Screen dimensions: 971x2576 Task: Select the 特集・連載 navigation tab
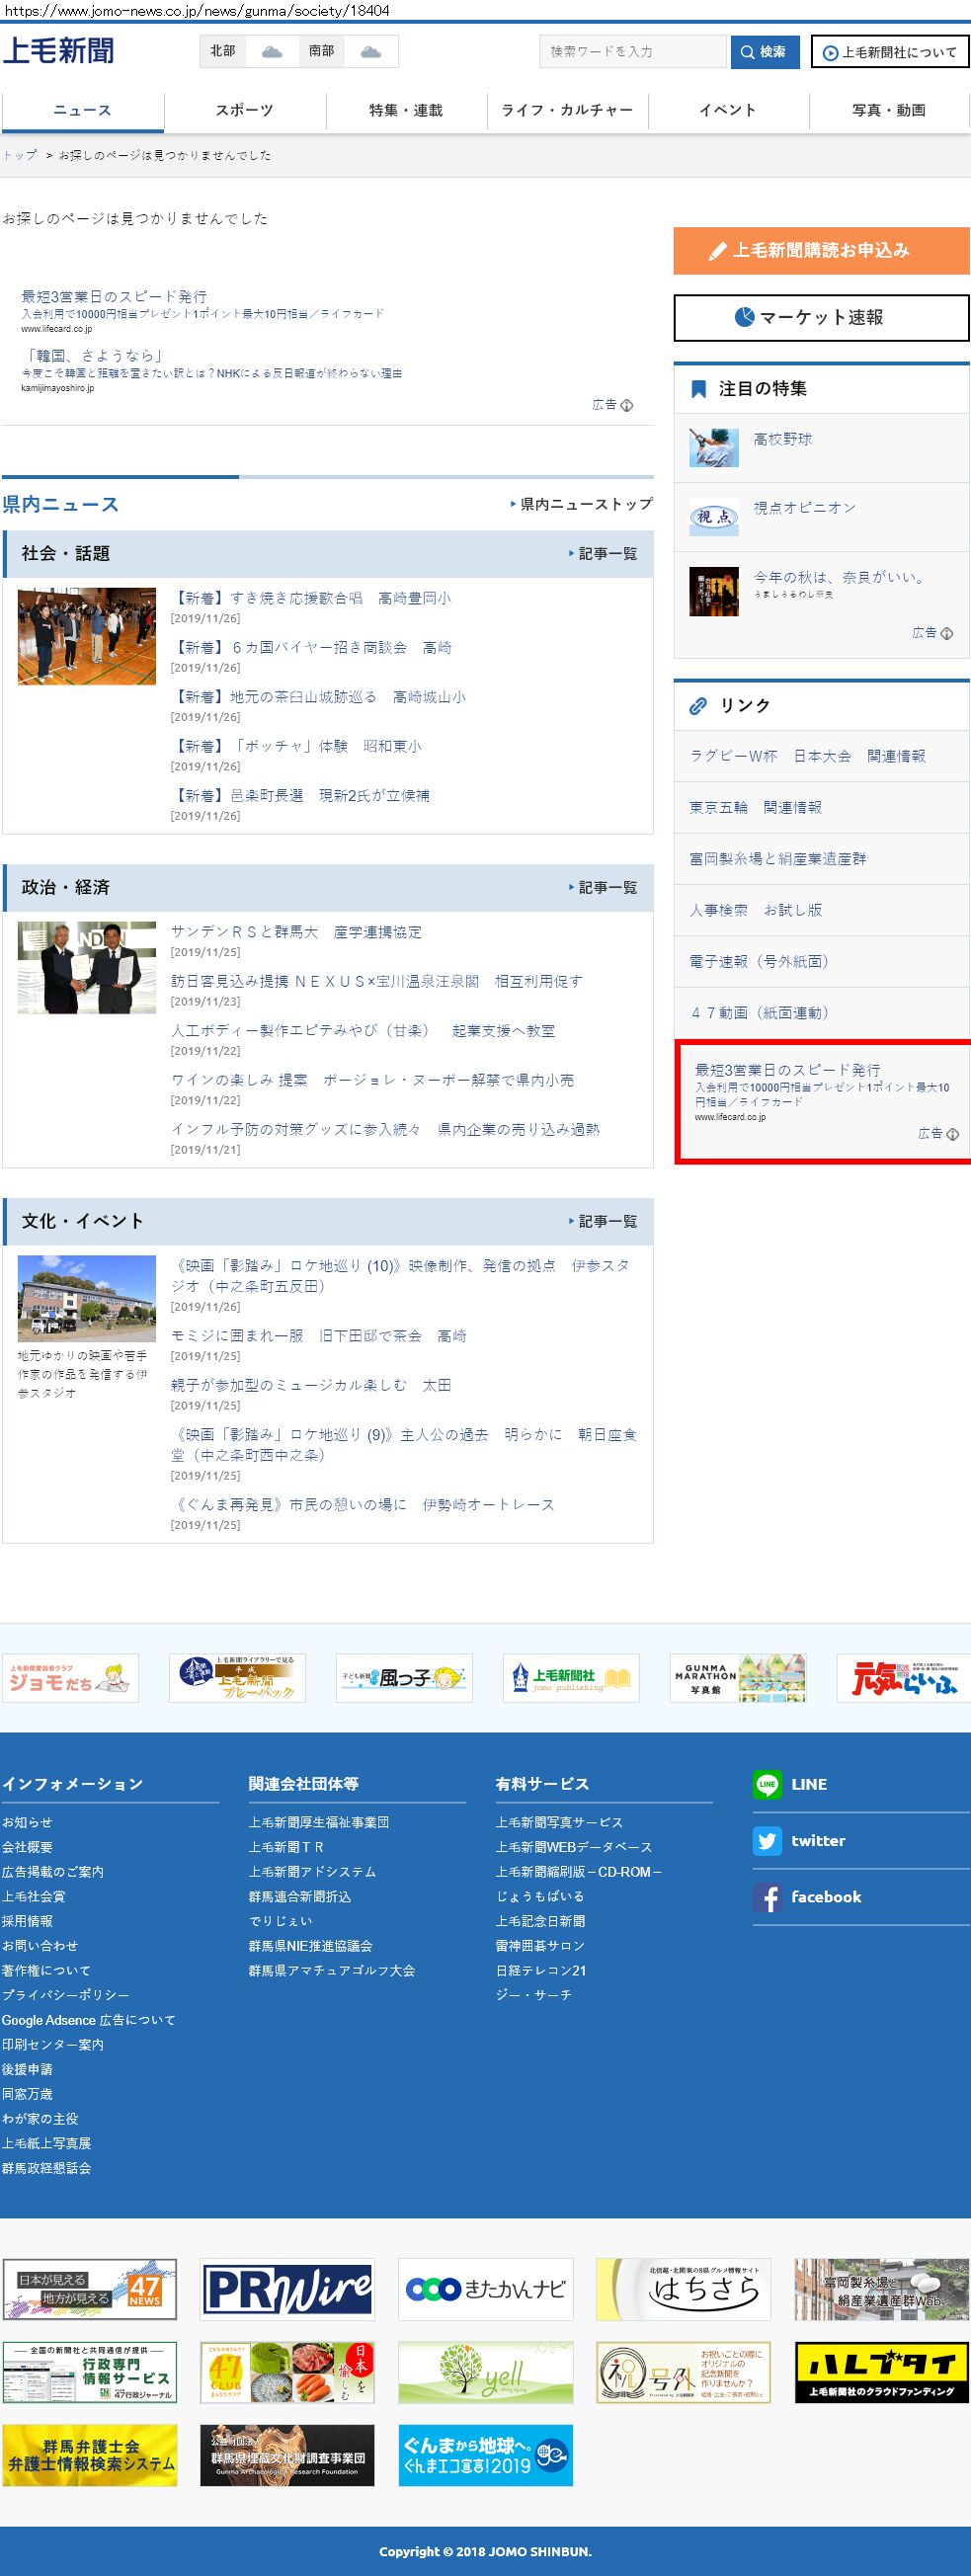(406, 110)
